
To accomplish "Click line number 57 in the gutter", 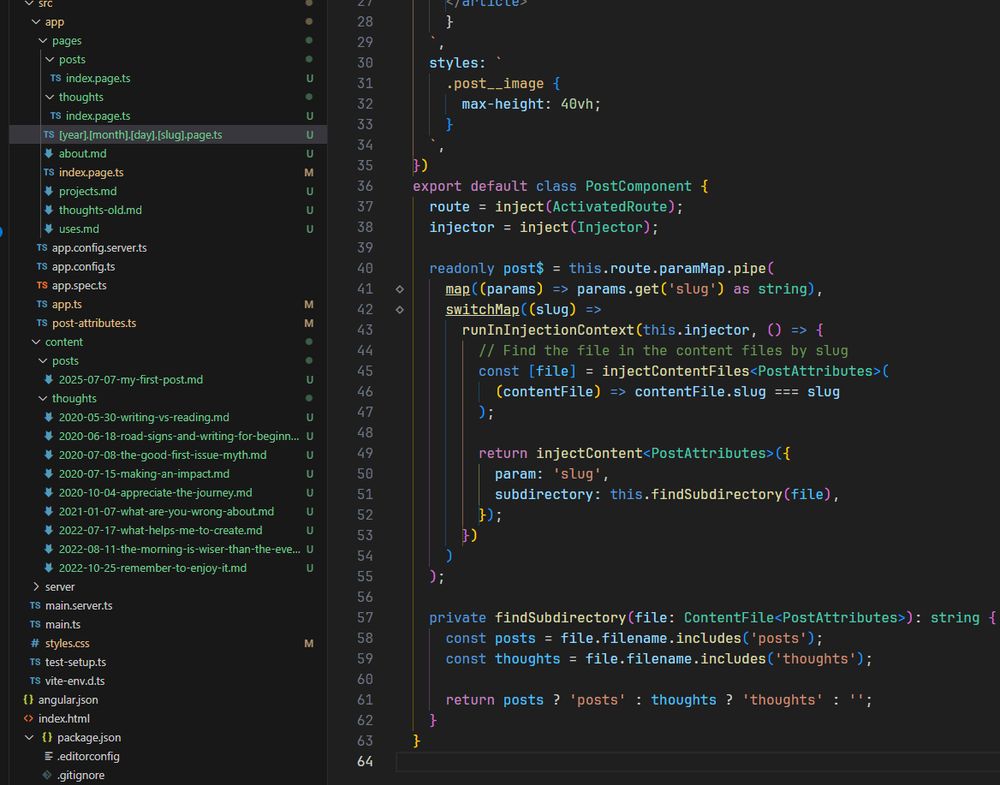I will coord(365,618).
